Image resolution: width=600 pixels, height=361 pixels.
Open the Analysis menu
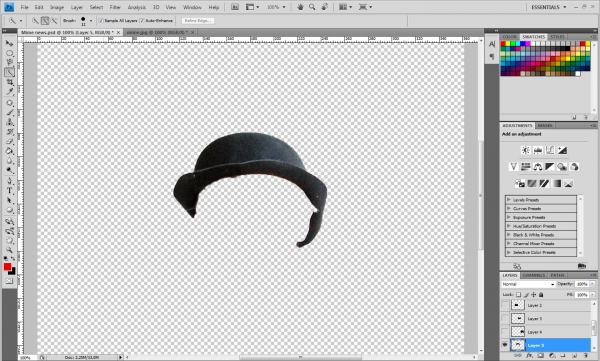tap(137, 7)
